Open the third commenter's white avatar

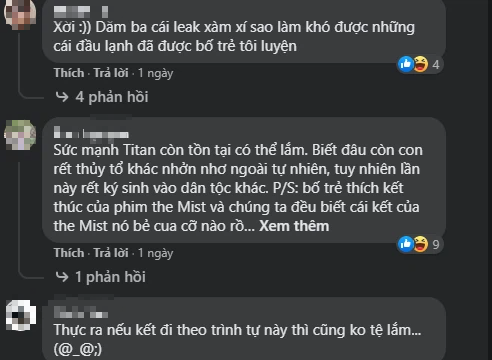click(x=21, y=315)
